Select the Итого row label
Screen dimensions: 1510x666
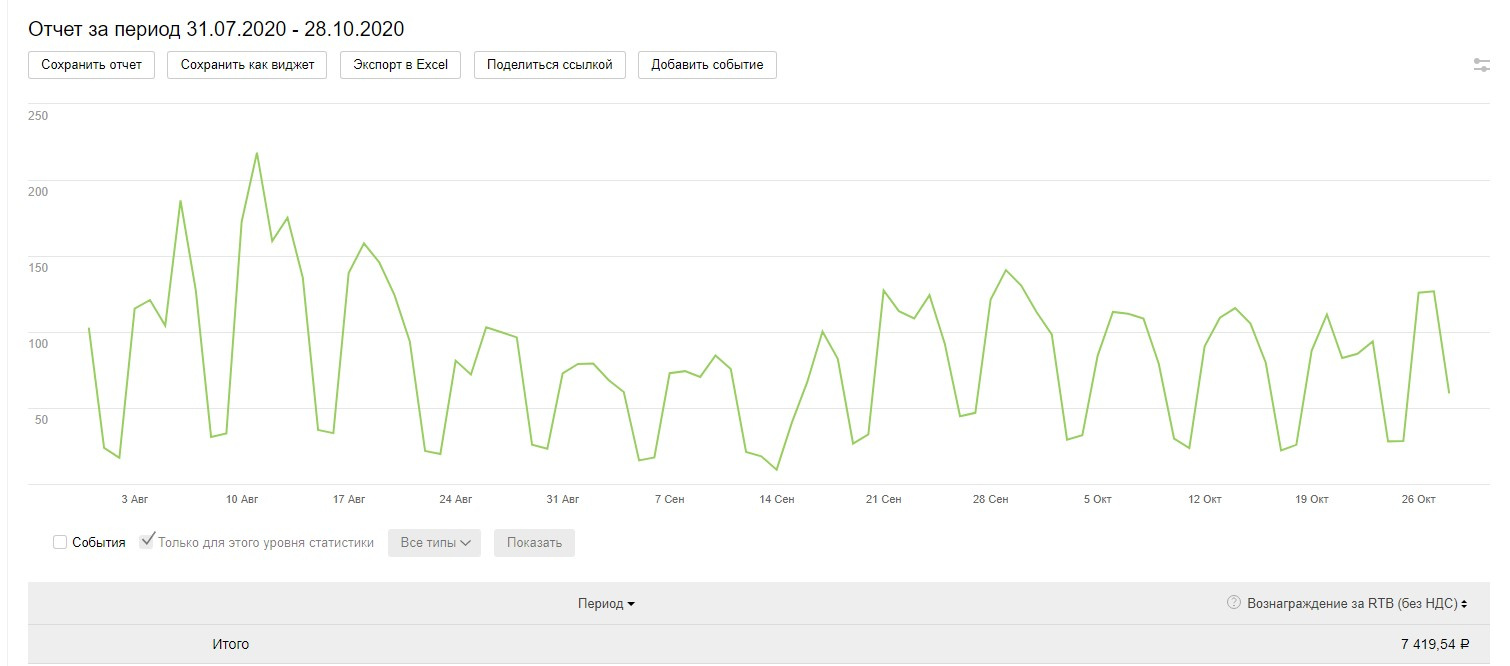tap(230, 644)
